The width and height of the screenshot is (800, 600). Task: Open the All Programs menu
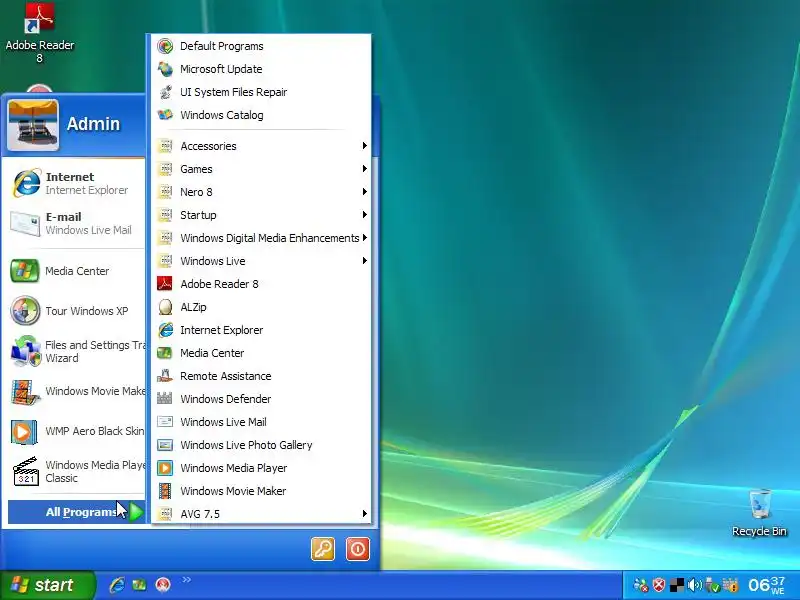77,512
